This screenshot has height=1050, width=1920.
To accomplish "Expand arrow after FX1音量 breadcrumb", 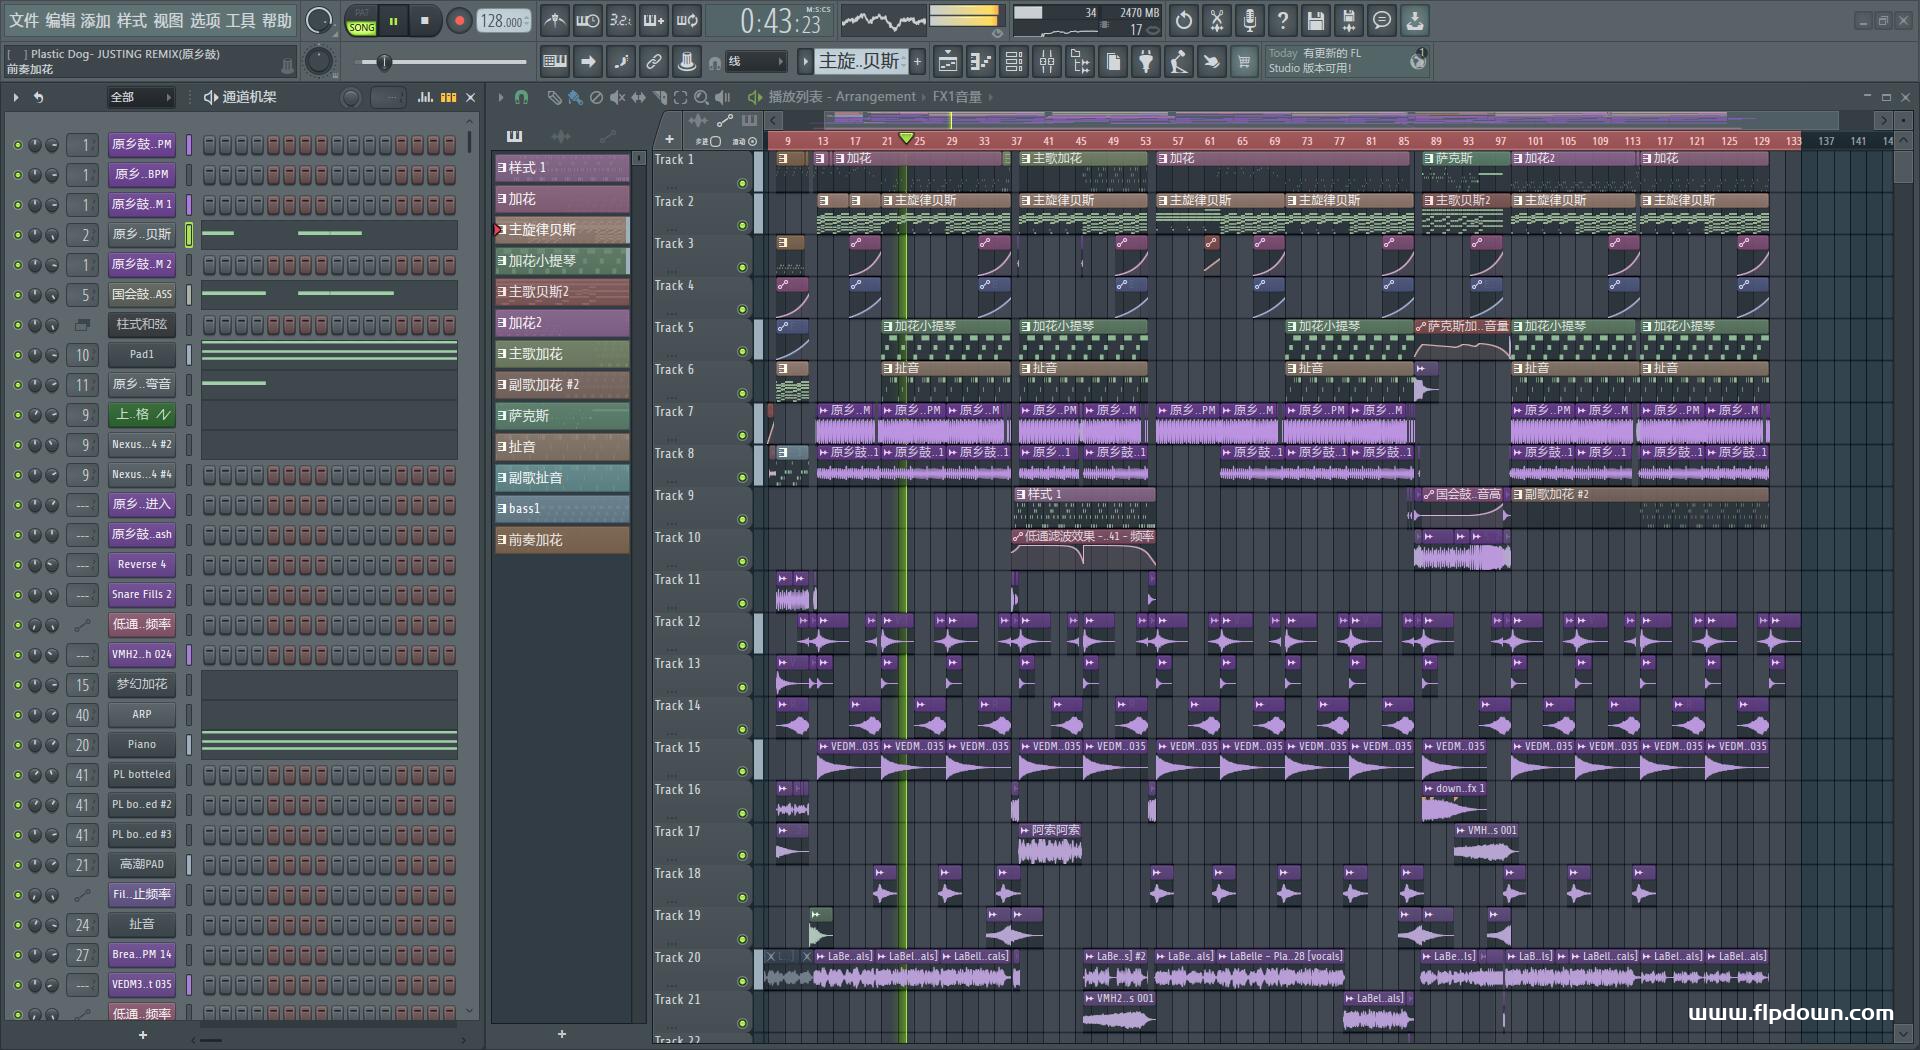I will [x=991, y=97].
